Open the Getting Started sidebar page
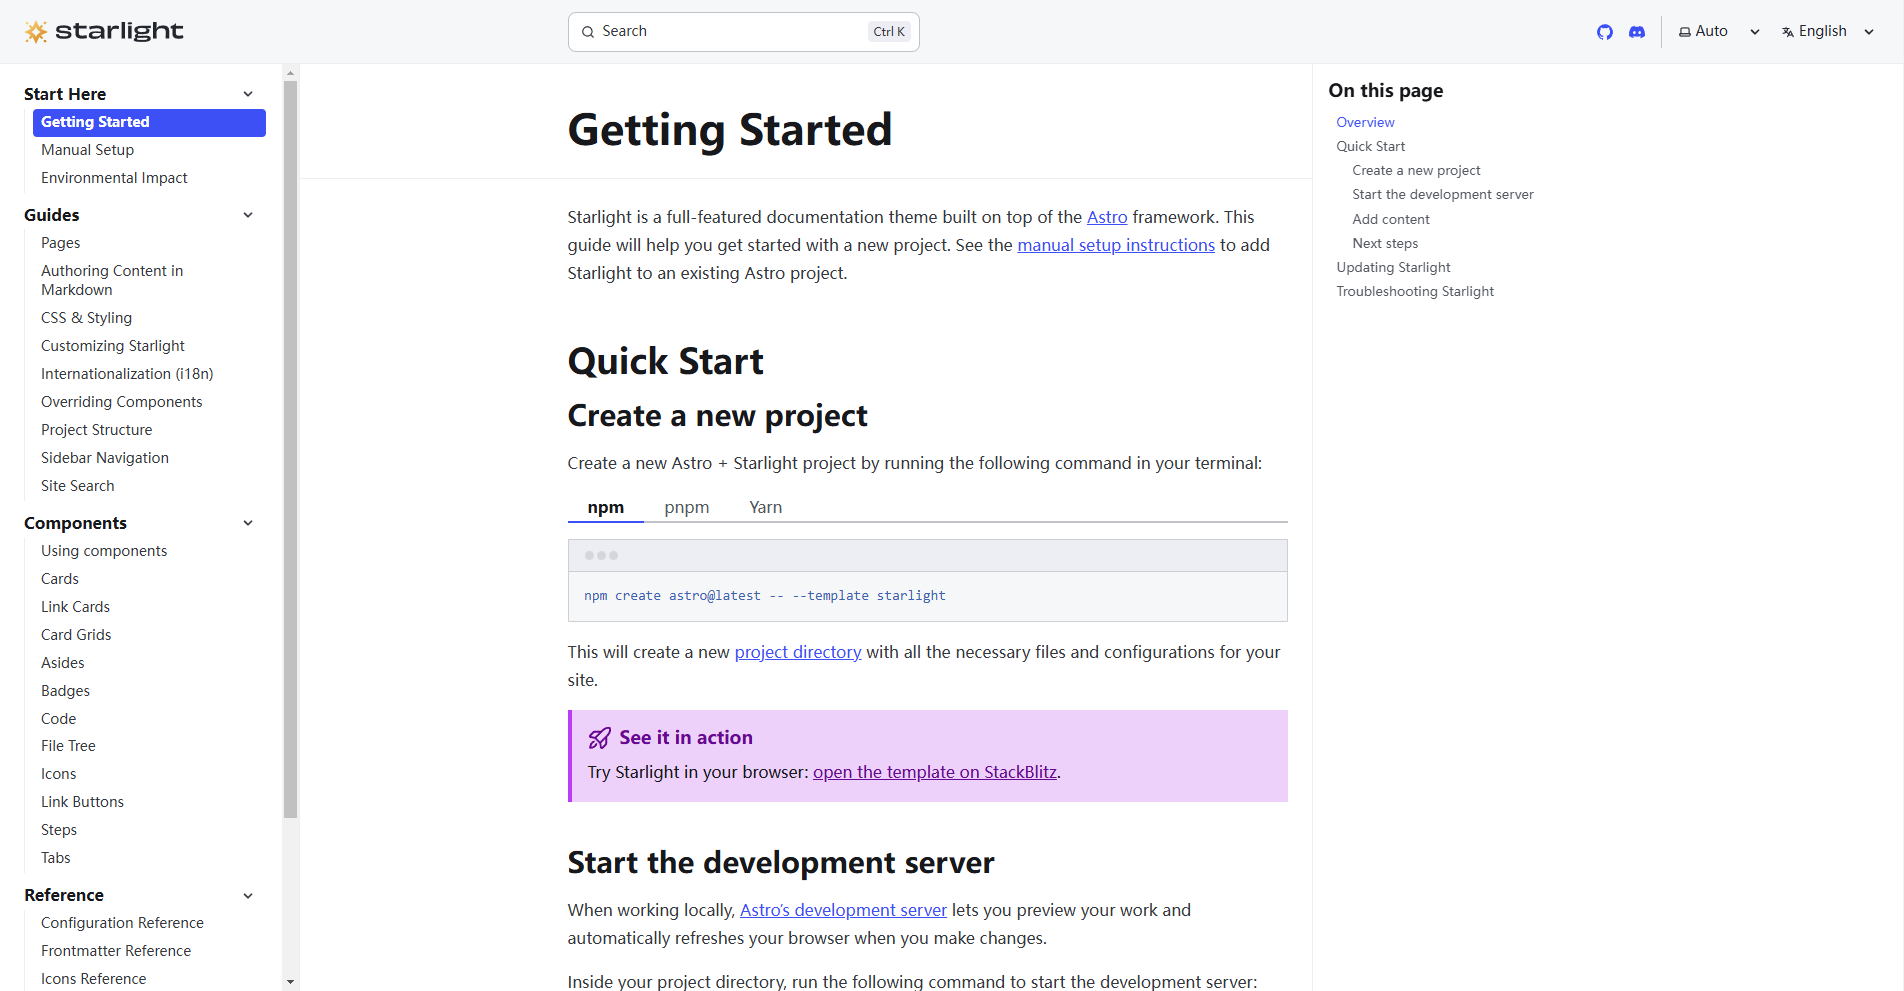 pos(149,122)
